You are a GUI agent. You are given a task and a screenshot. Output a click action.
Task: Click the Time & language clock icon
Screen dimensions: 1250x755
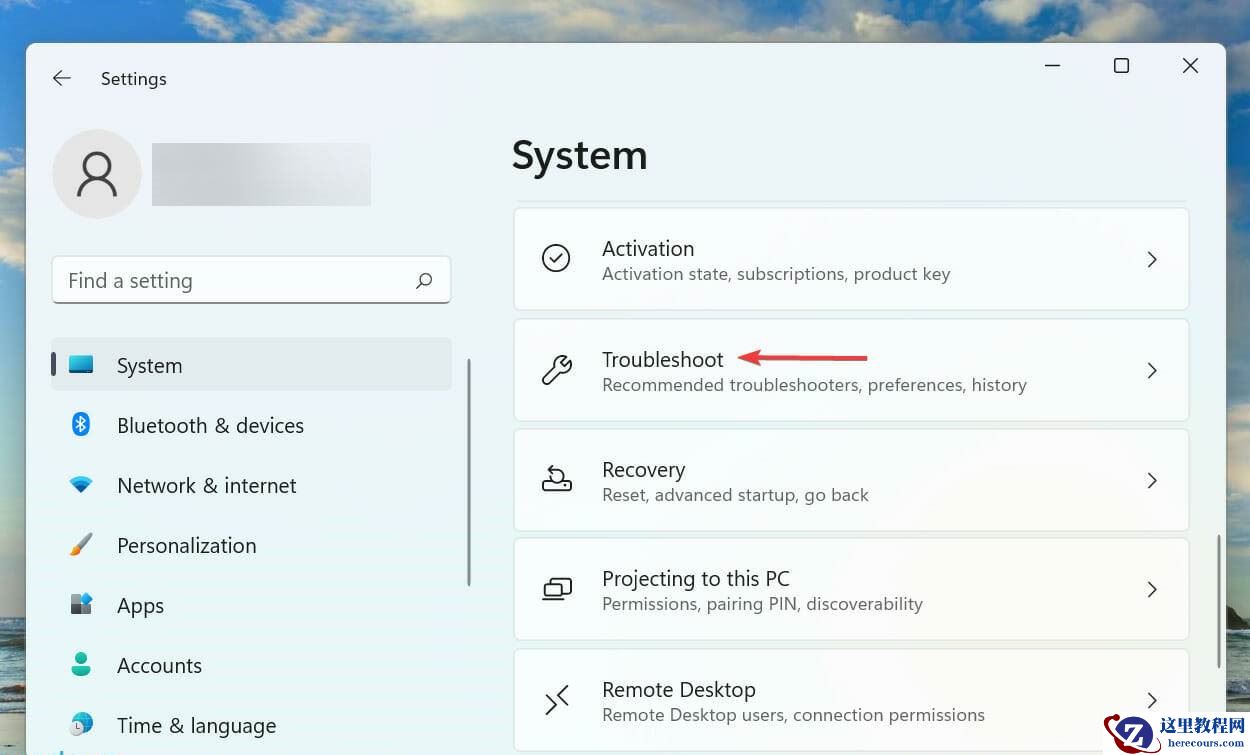pos(81,725)
